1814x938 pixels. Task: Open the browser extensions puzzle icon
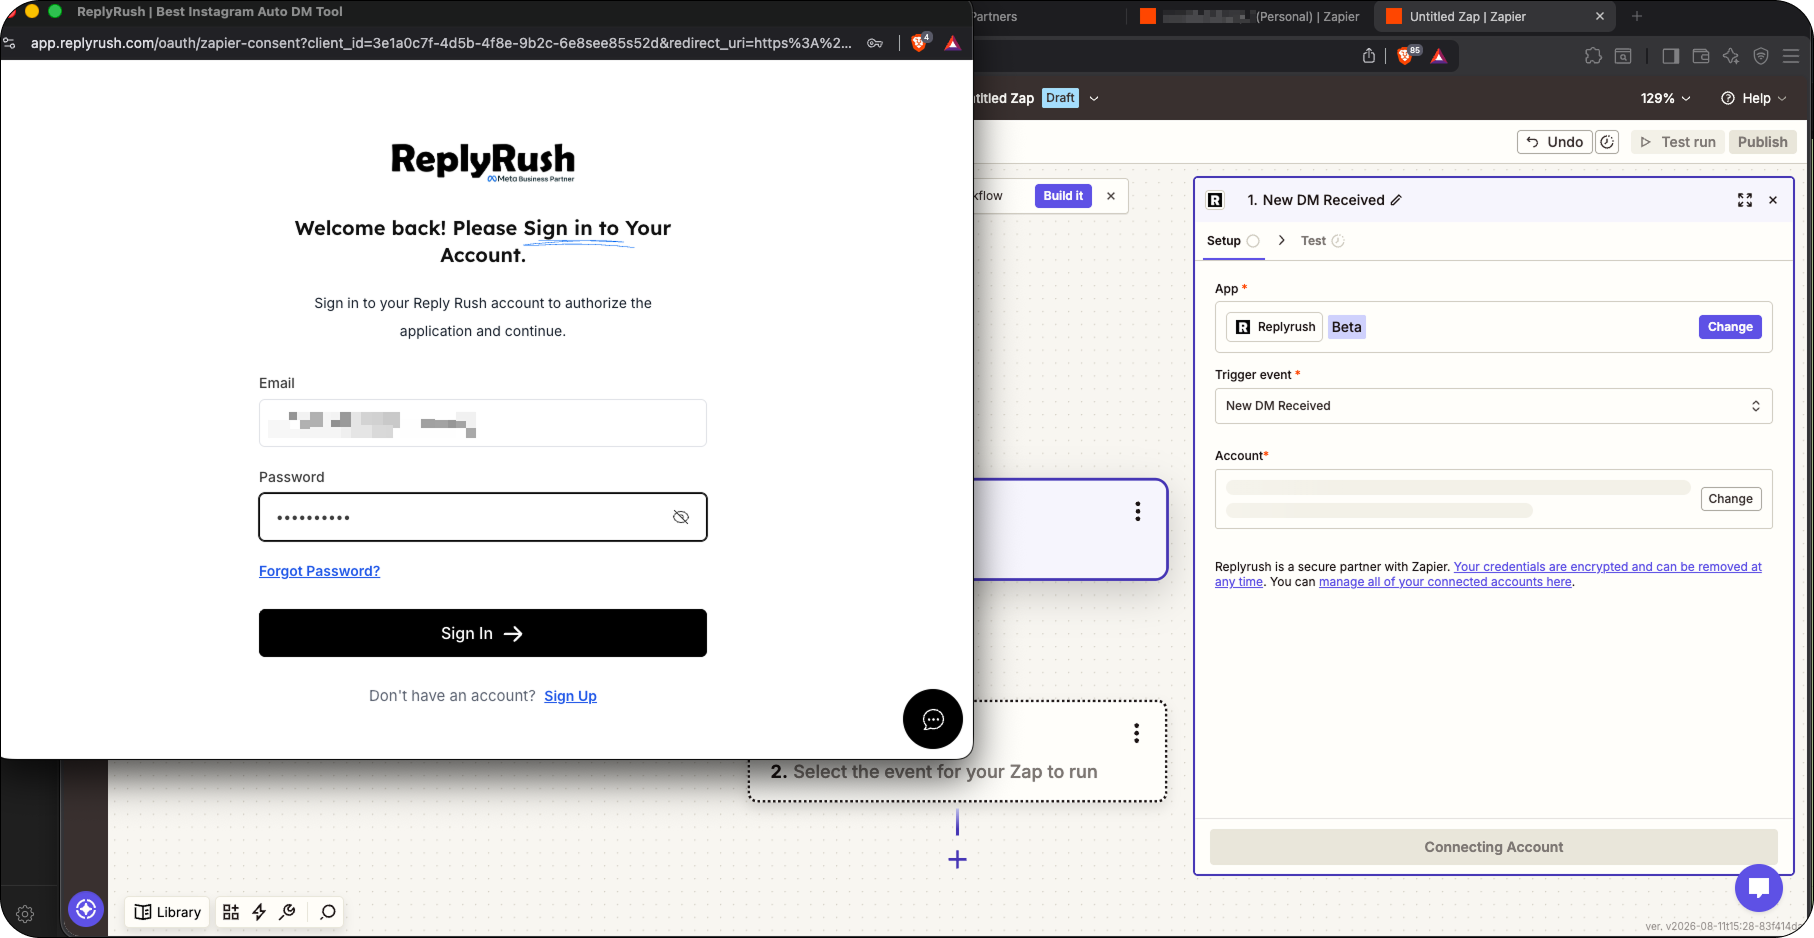[x=1593, y=56]
